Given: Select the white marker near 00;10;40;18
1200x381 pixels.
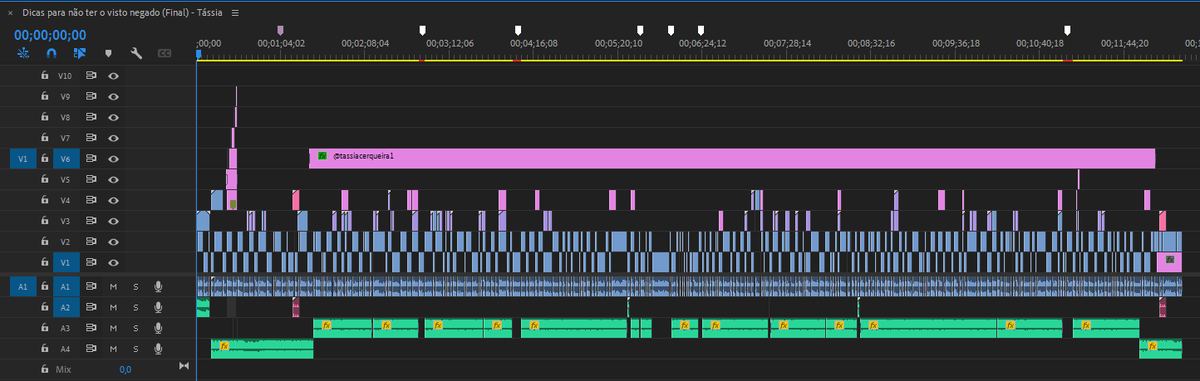Looking at the screenshot, I should click(1067, 31).
